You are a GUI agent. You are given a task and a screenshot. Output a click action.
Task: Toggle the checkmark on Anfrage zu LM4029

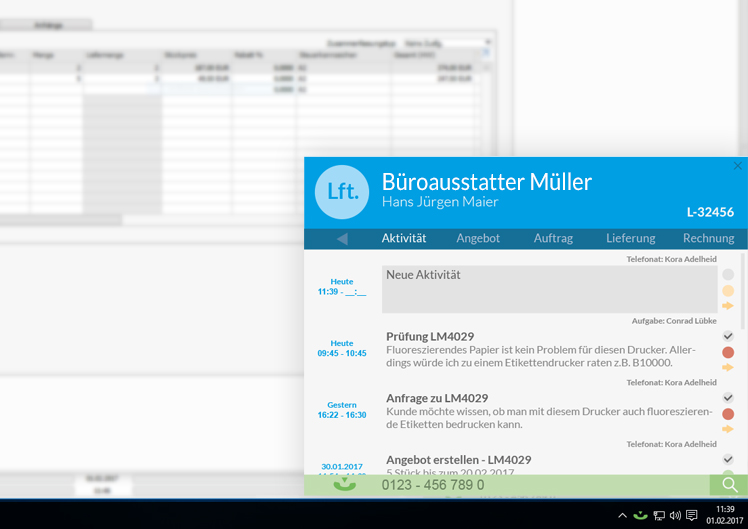[728, 398]
